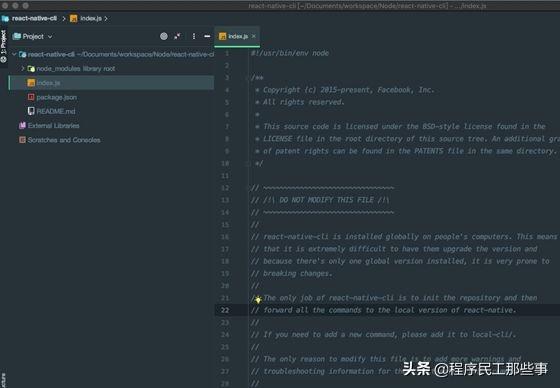Collapse the react-native-cli root folder
560x388 pixels.
click(14, 54)
